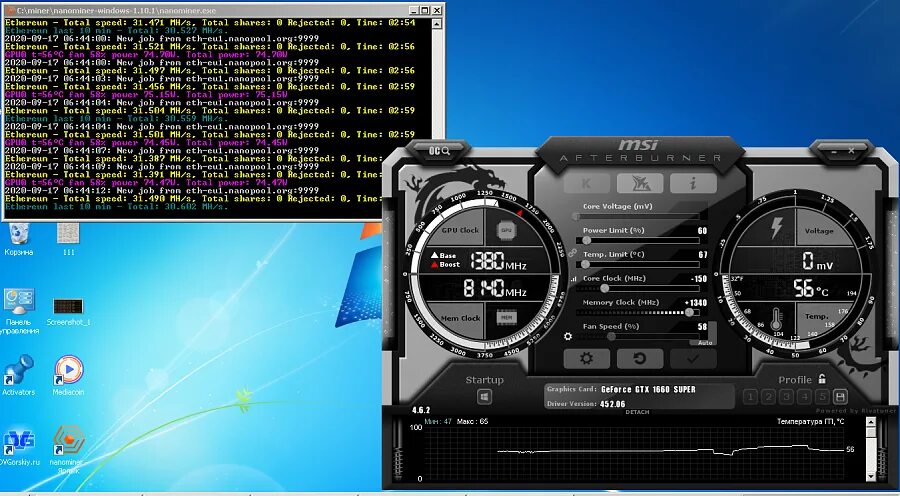Click the temperature graph title 'Температура ГП, °C'
This screenshot has height=496, width=900.
click(x=810, y=421)
